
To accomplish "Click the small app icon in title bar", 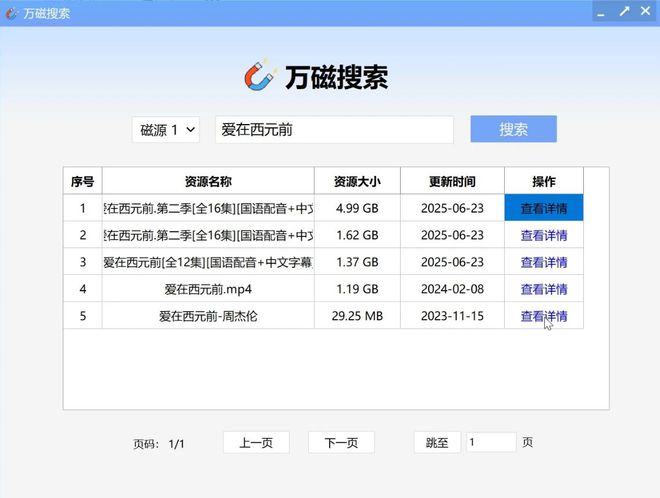I will click(x=11, y=13).
